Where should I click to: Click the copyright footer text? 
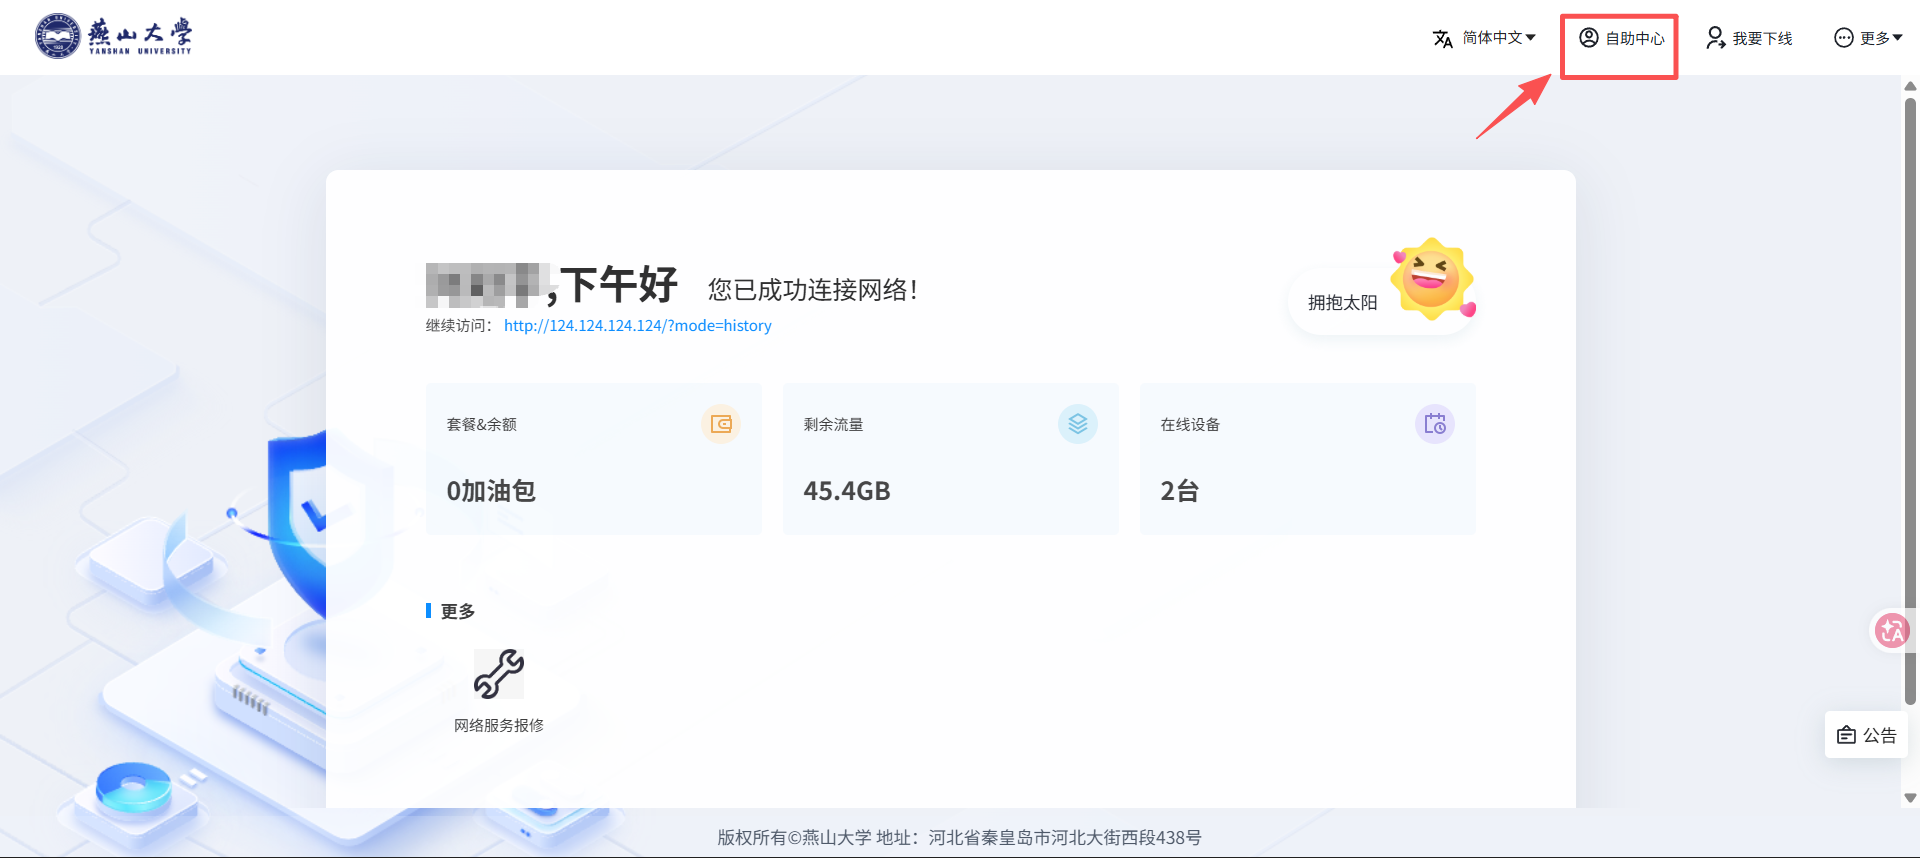coord(959,837)
